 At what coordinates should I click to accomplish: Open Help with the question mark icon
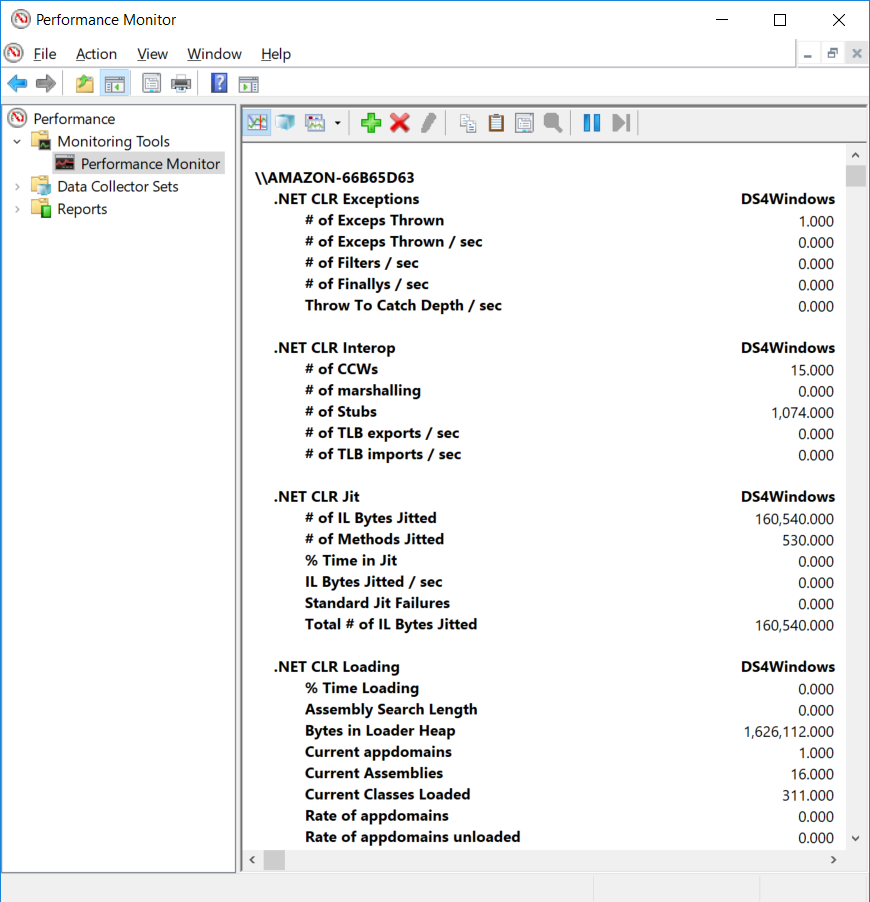218,83
